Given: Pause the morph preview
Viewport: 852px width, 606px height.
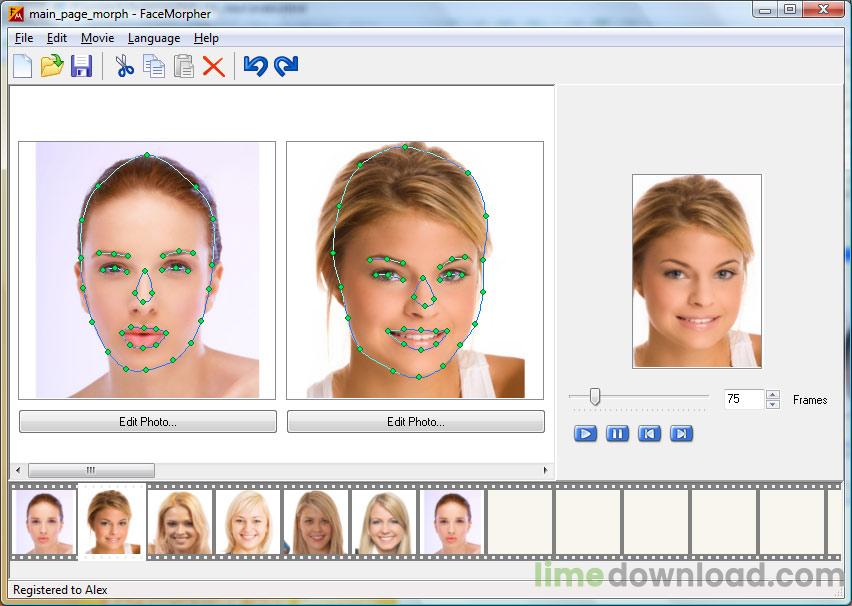Looking at the screenshot, I should click(x=618, y=434).
